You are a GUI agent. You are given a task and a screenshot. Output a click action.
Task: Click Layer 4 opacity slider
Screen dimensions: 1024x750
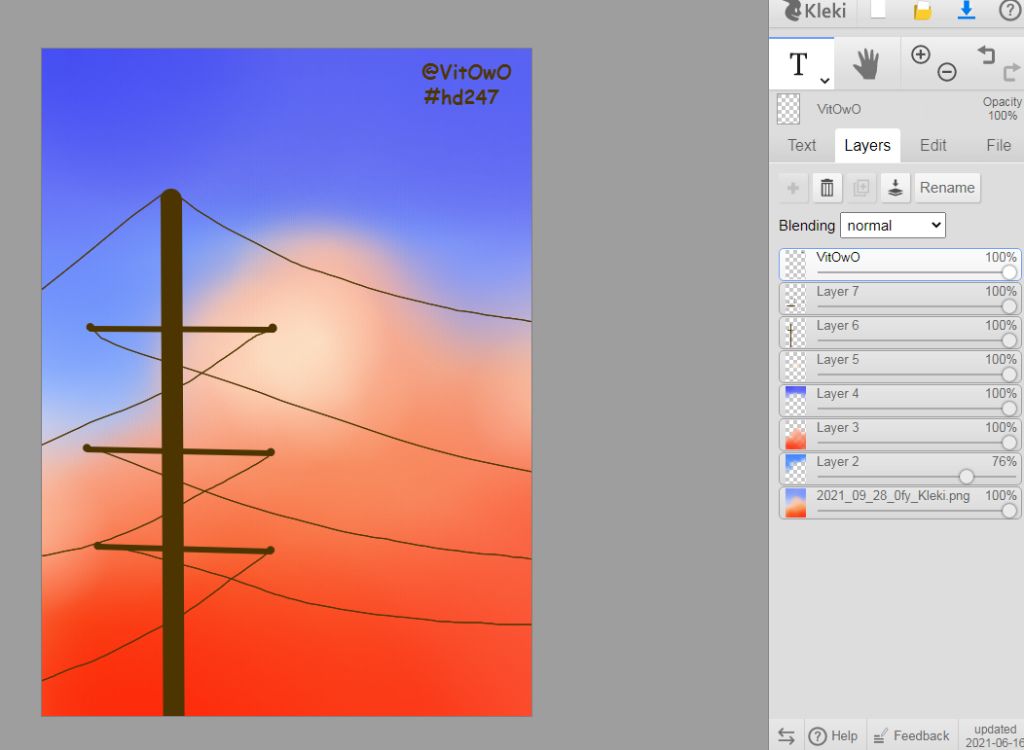point(916,408)
